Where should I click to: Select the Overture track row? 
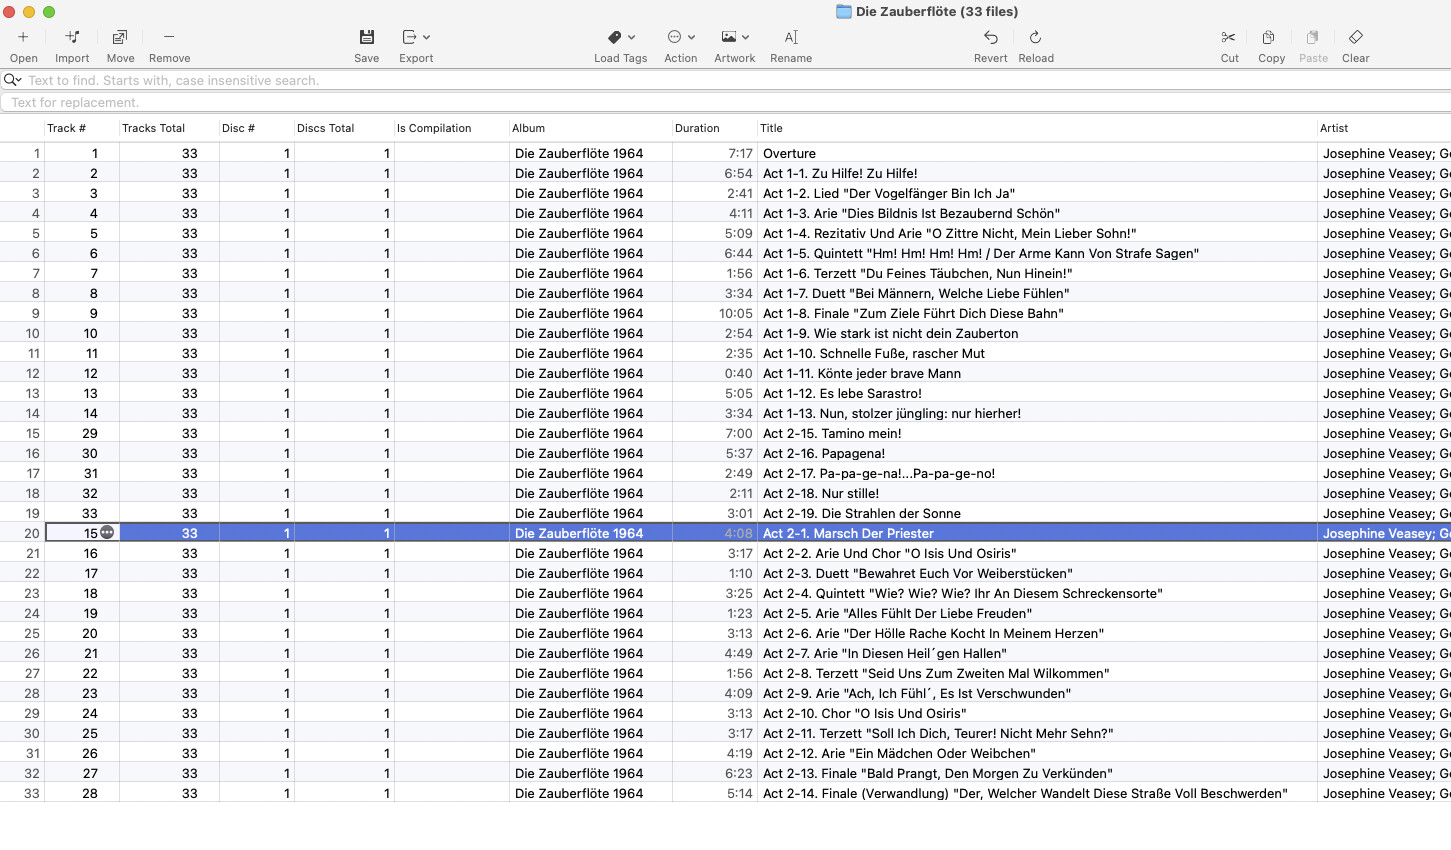point(789,153)
